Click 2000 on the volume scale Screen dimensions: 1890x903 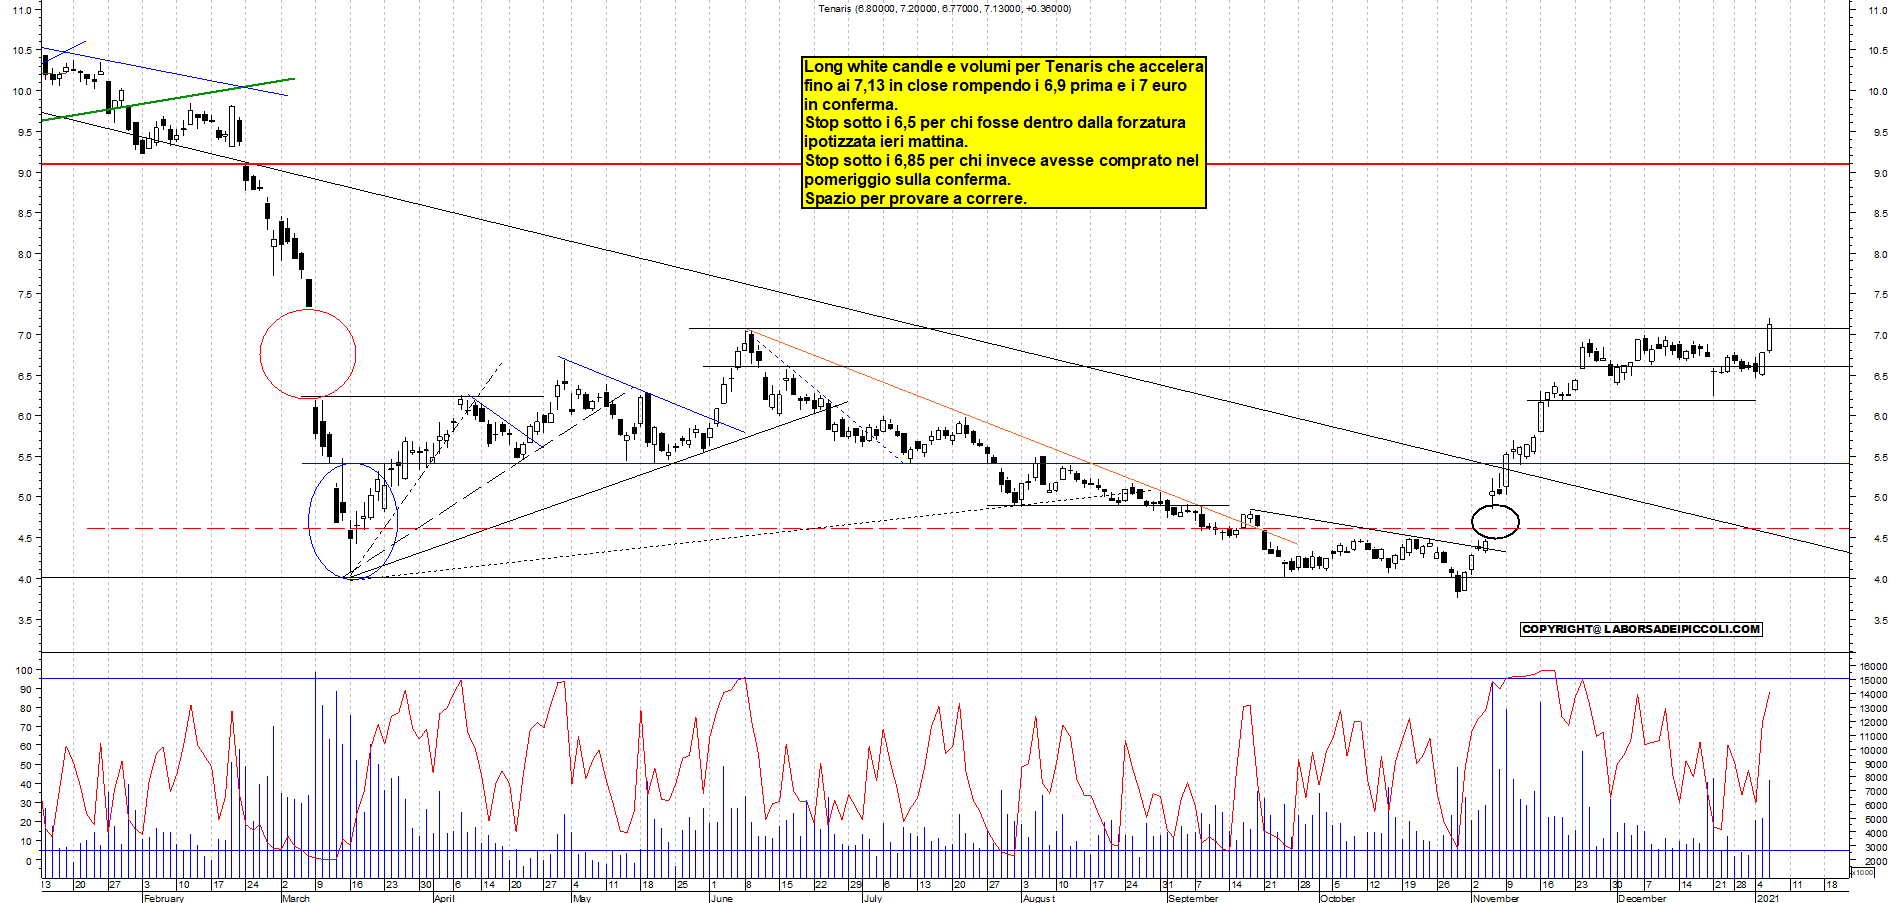[1876, 861]
